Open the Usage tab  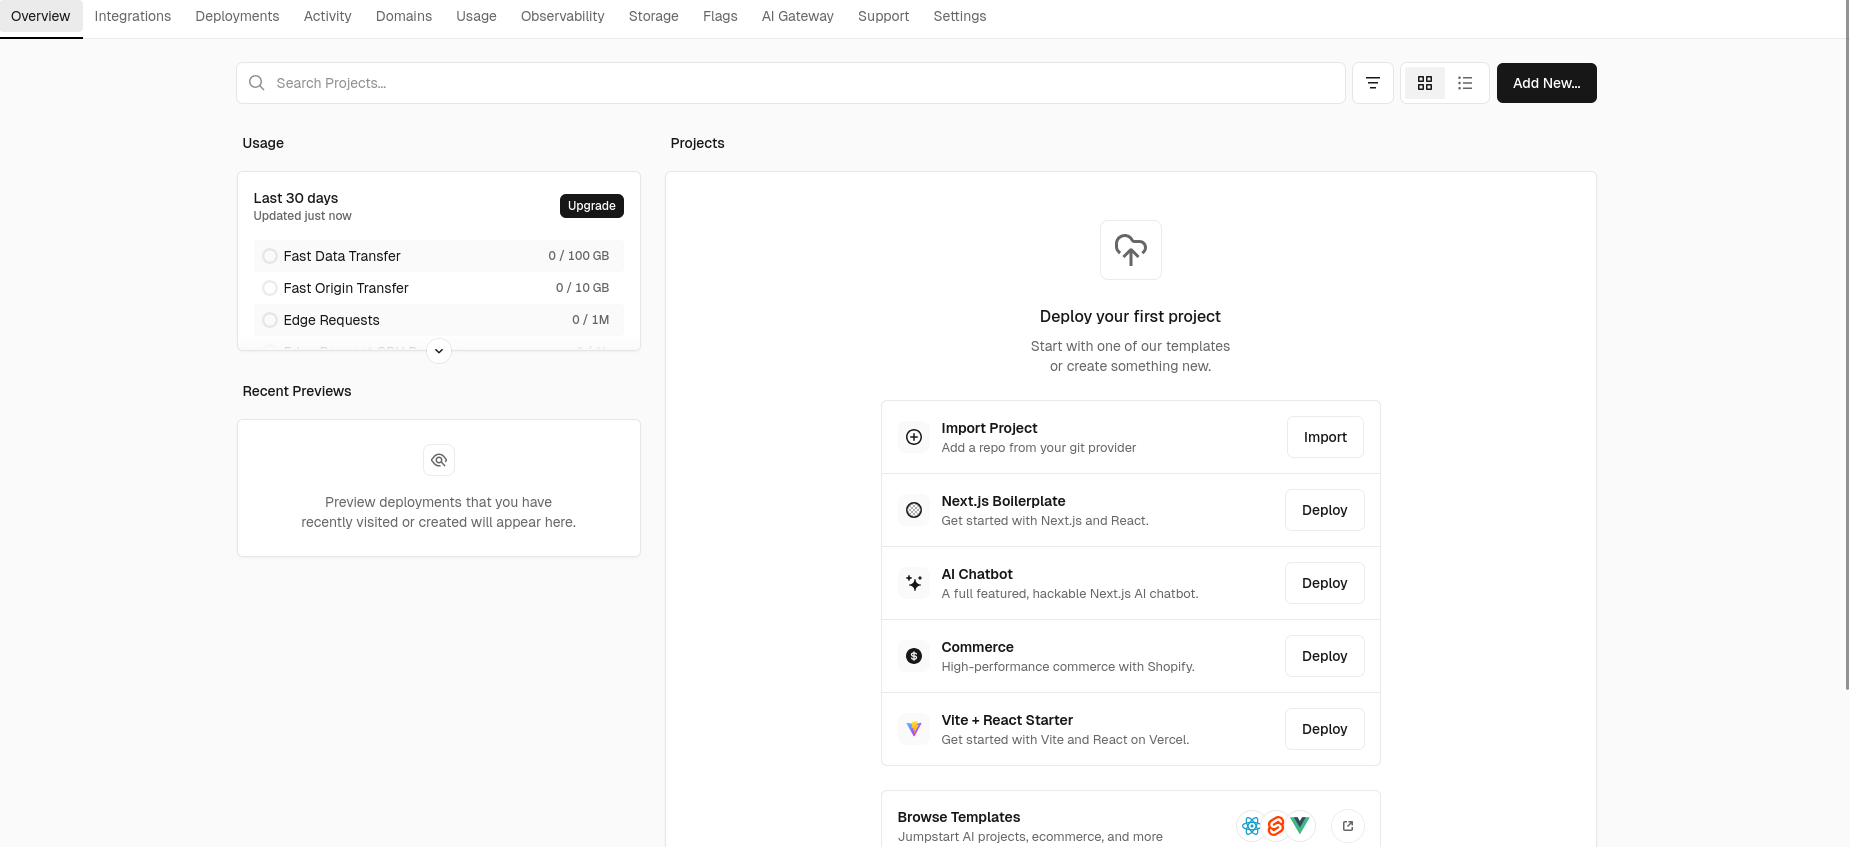(476, 17)
